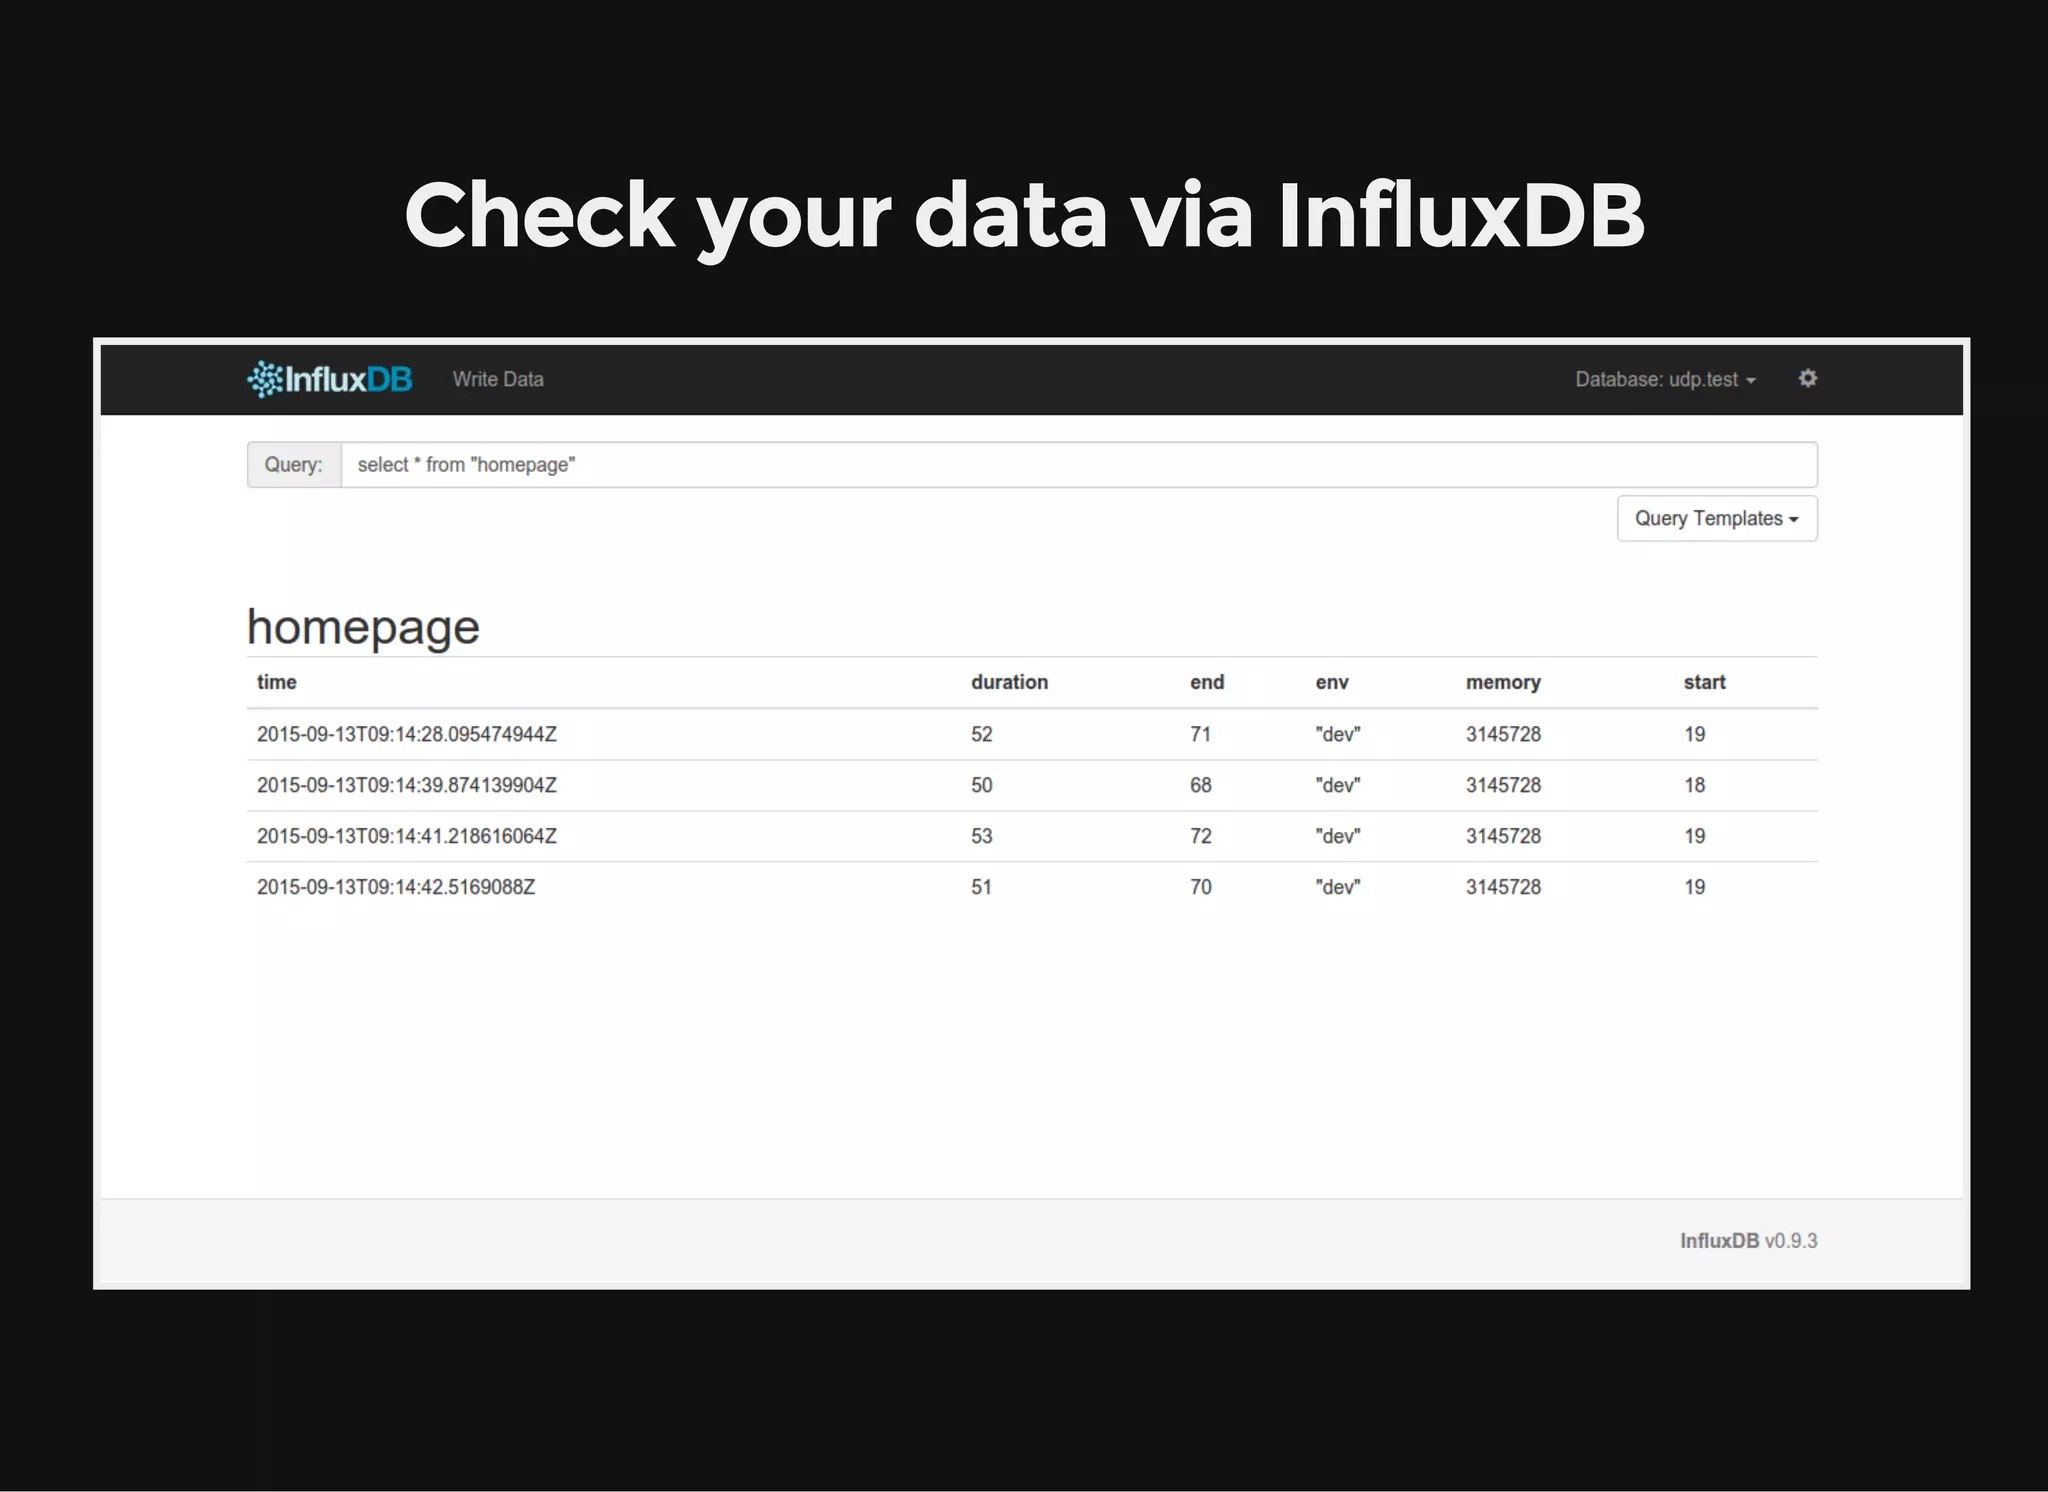Click the Query: label
The height and width of the screenshot is (1492, 2048).
pyautogui.click(x=293, y=464)
